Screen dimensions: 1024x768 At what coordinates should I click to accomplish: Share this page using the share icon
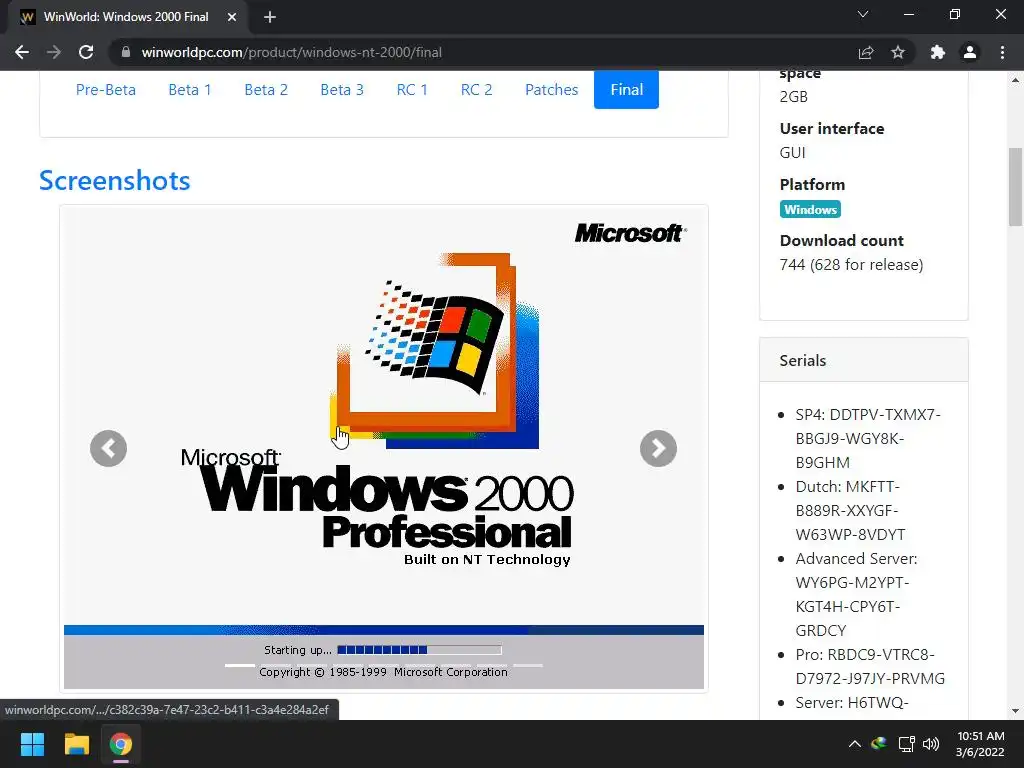click(x=866, y=52)
